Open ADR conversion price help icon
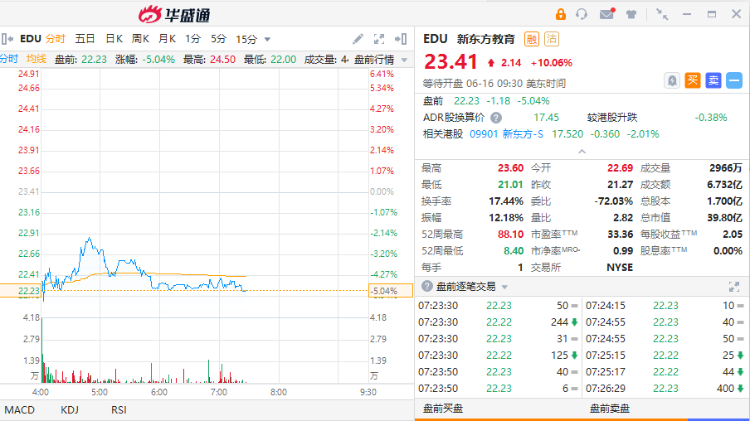 pos(496,118)
